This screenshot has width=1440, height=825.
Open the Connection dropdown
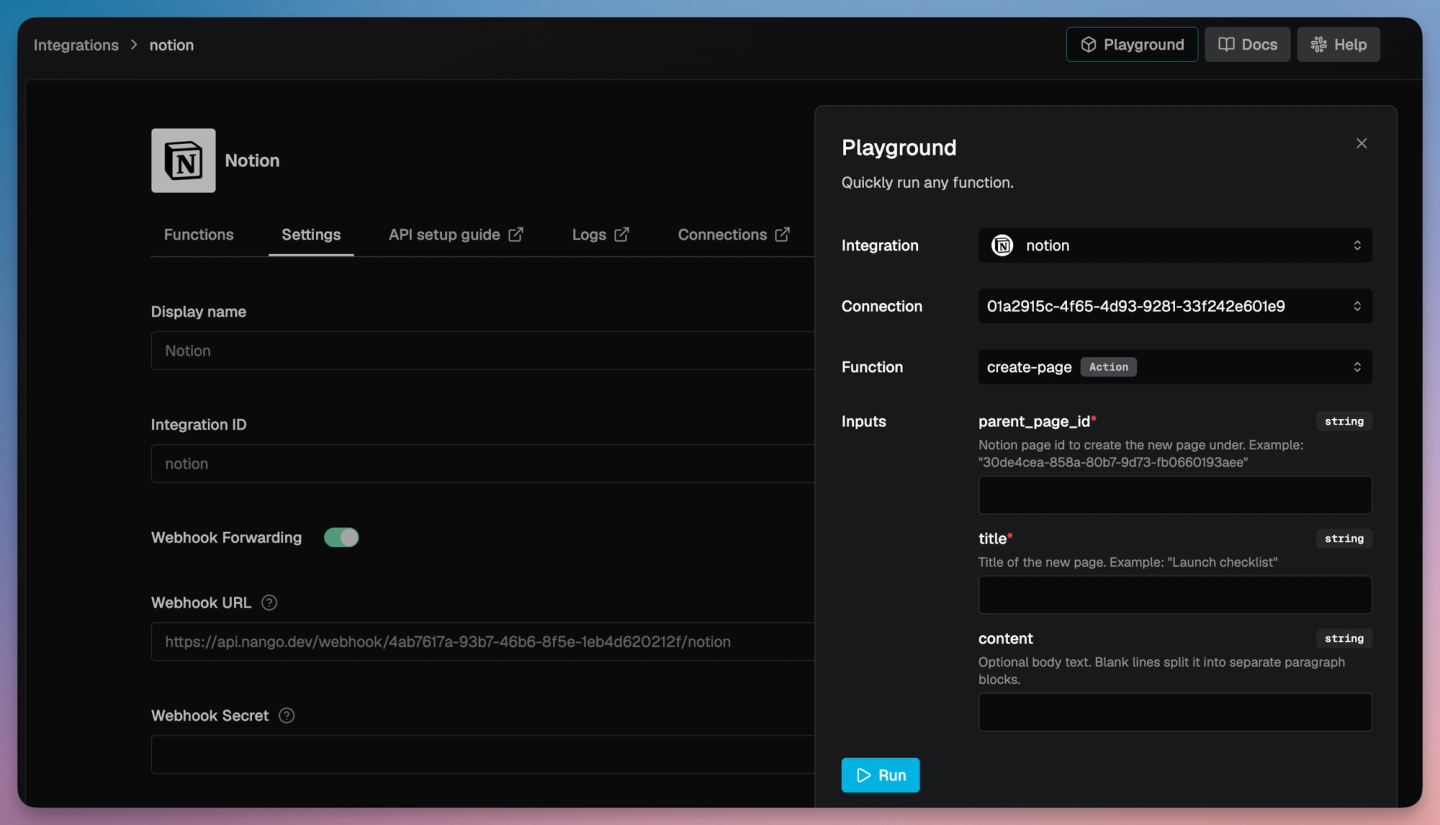(x=1175, y=307)
